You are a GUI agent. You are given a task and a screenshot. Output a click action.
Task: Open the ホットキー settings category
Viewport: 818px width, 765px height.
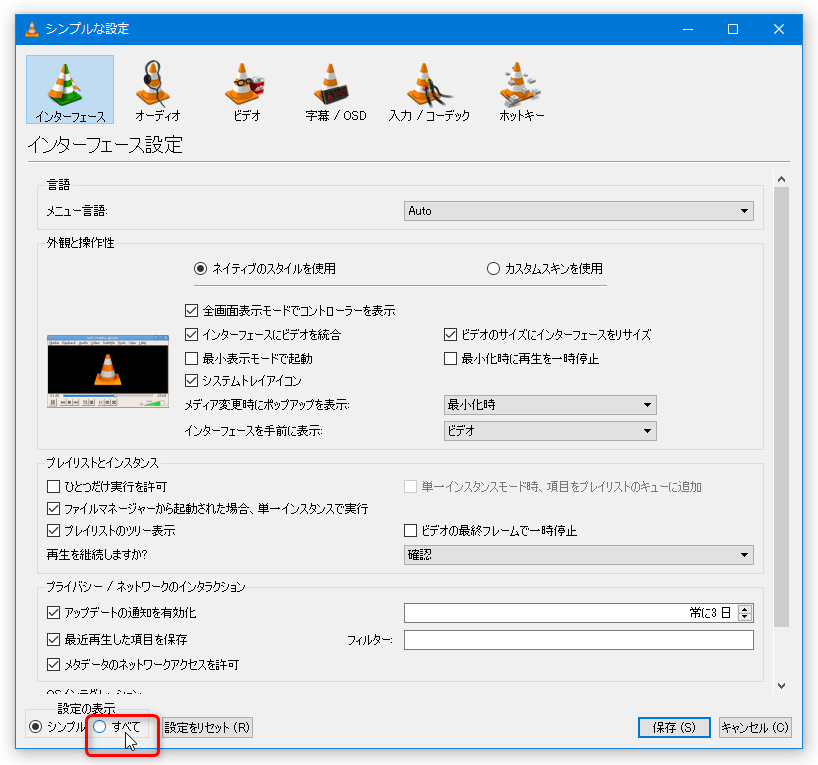point(521,90)
